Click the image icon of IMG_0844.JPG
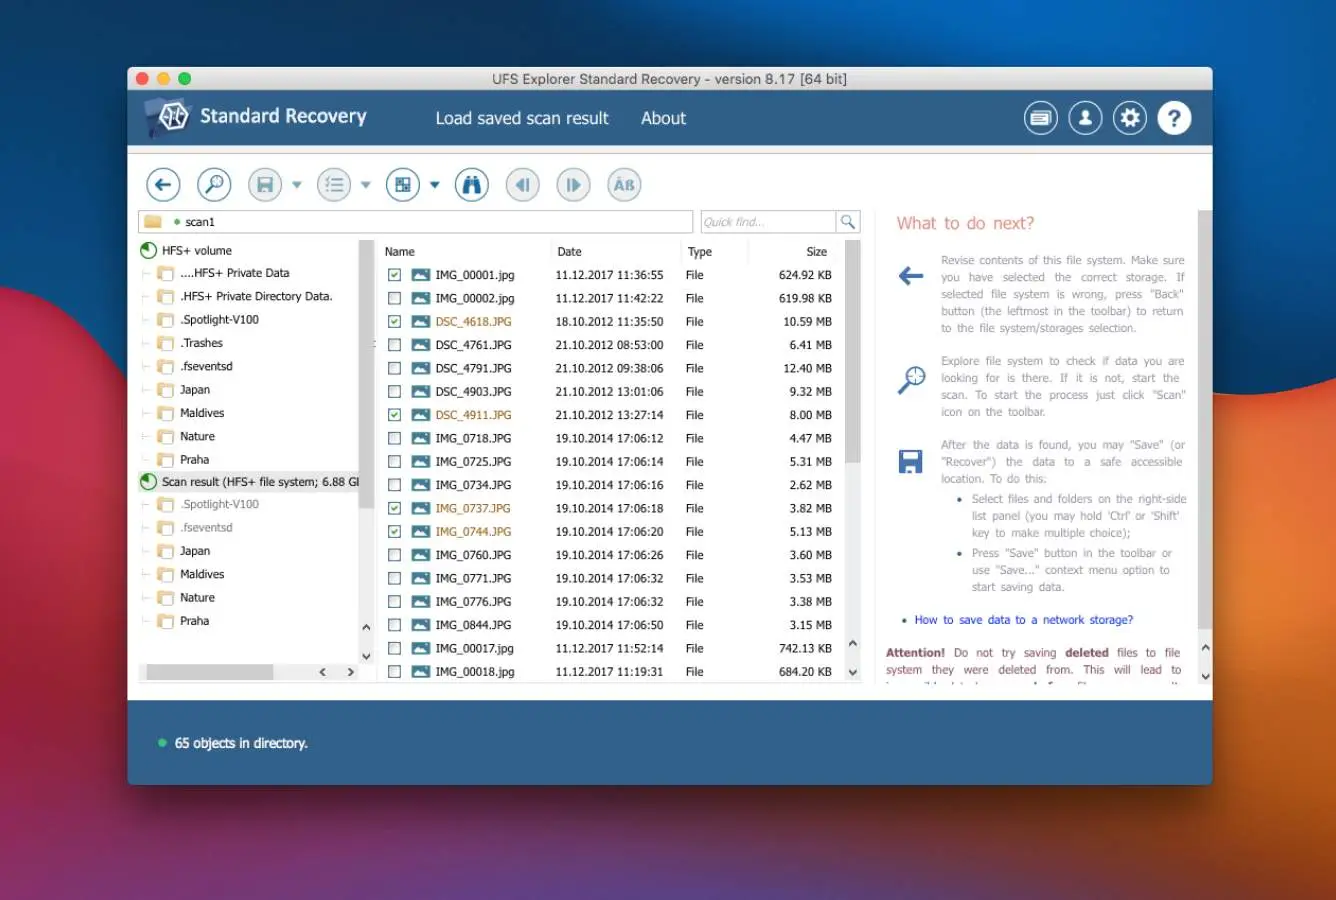The width and height of the screenshot is (1336, 900). click(x=421, y=625)
